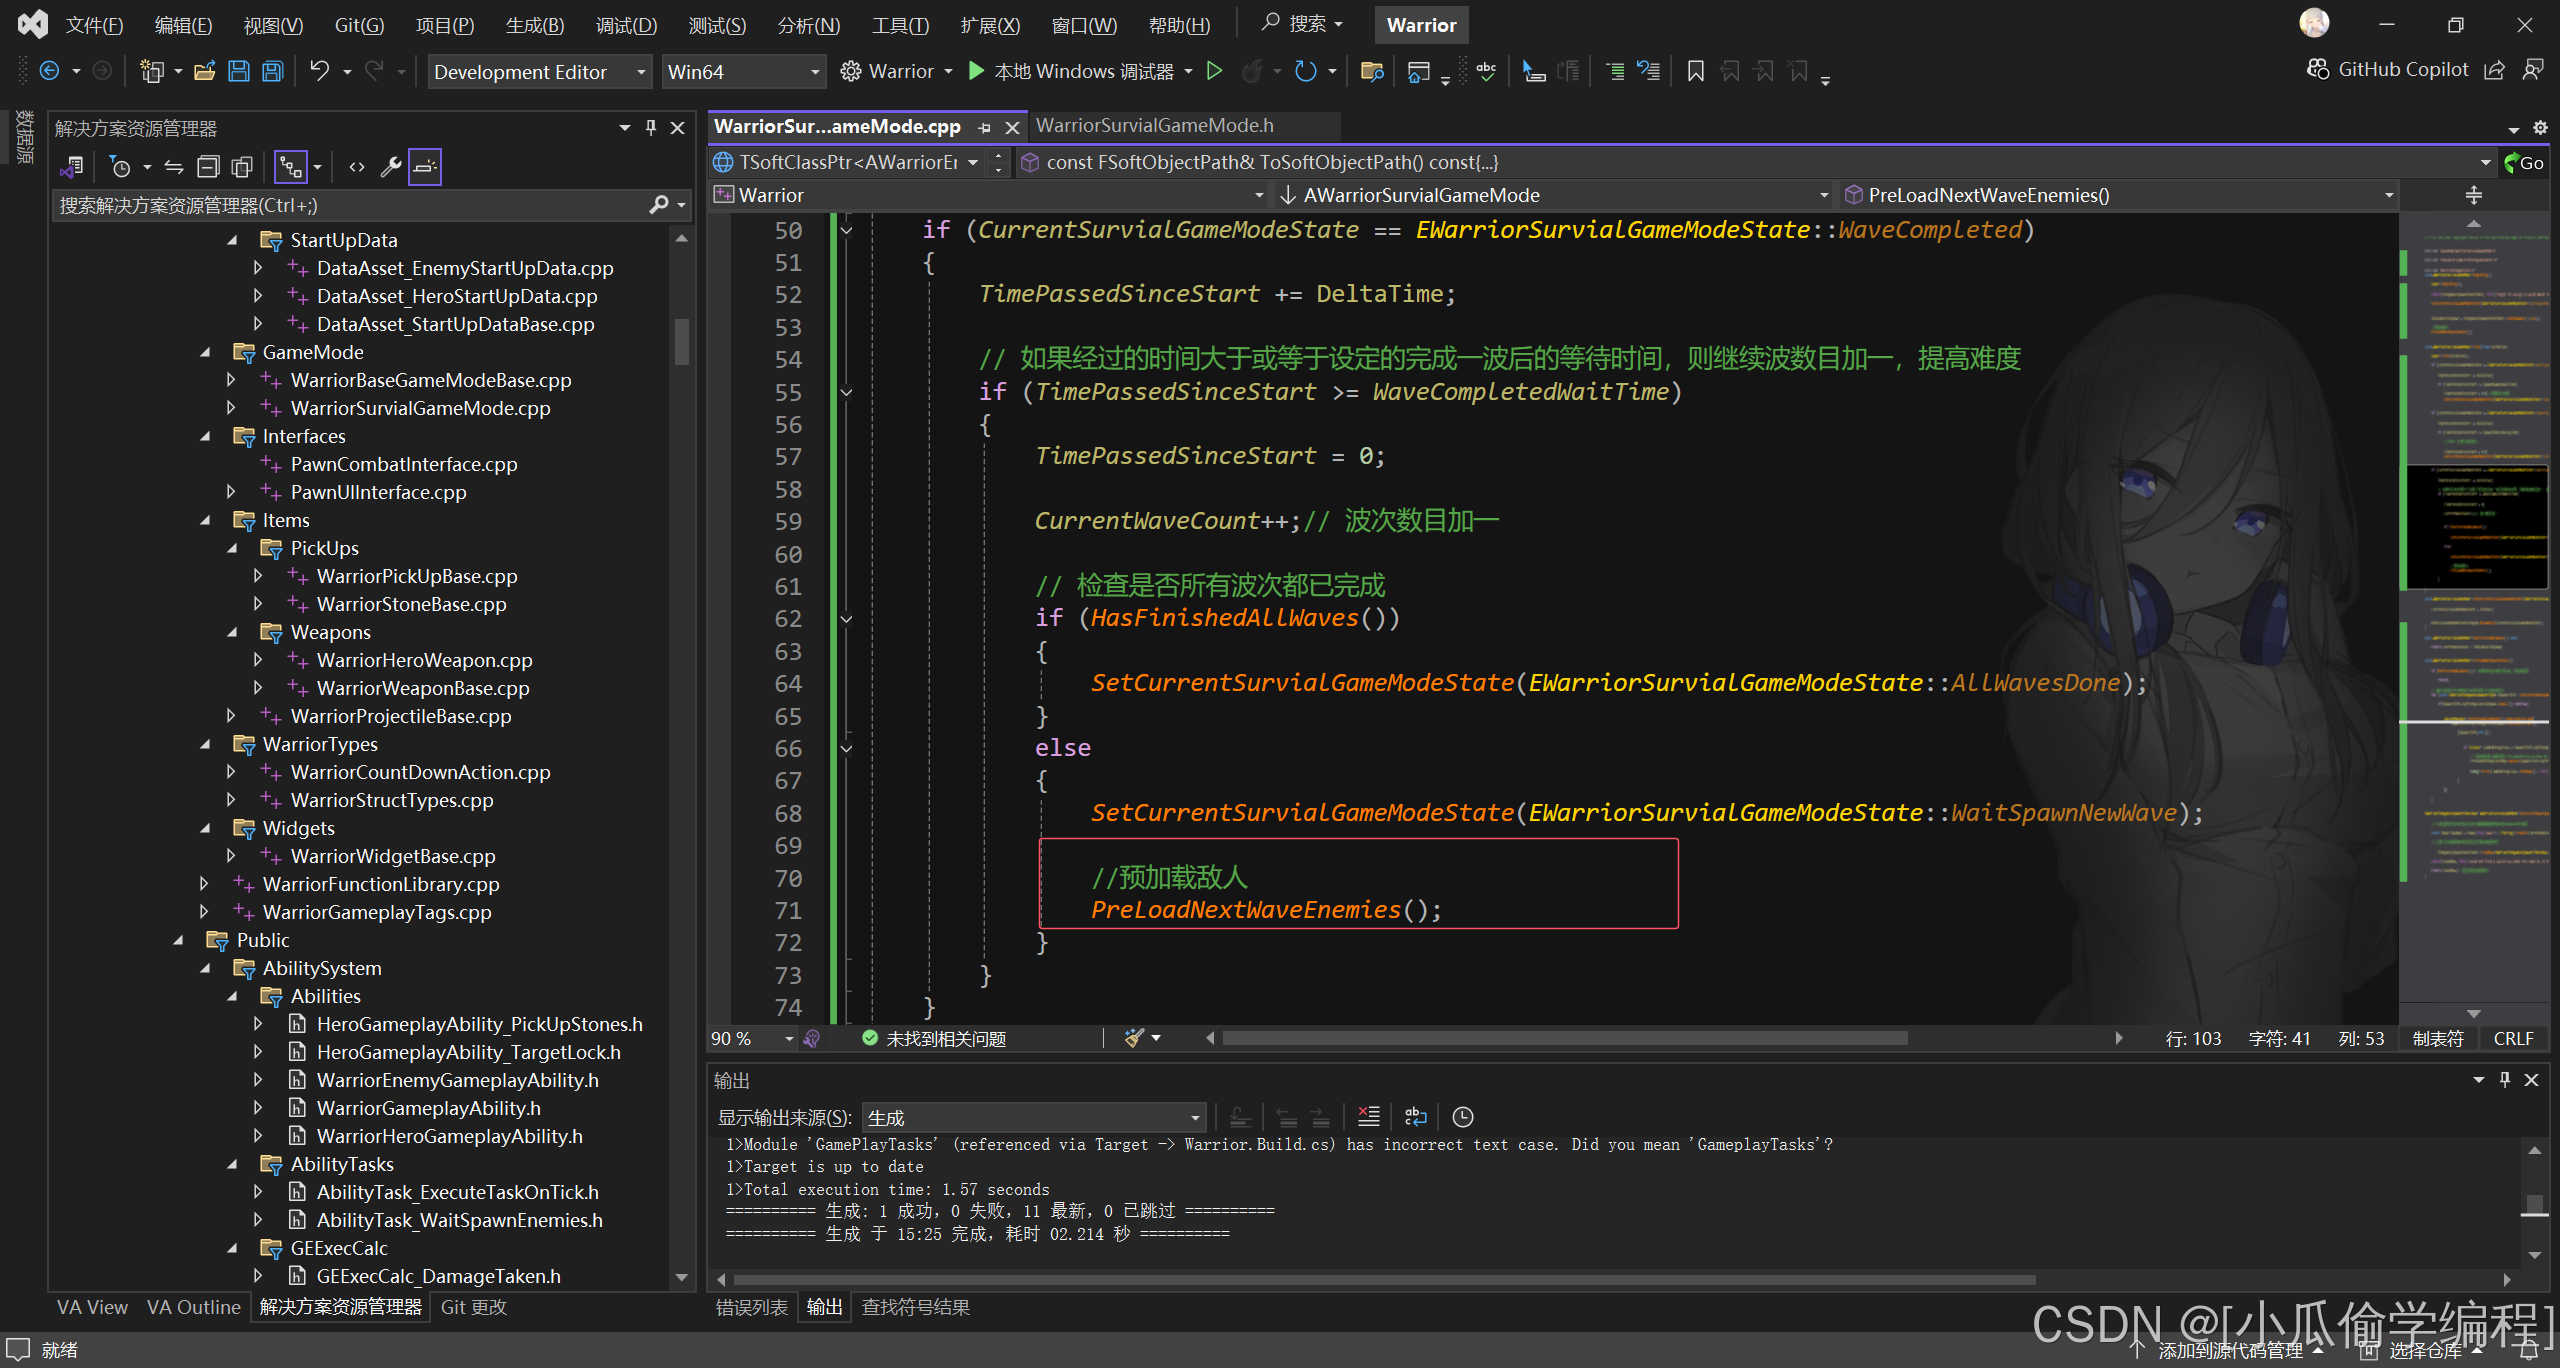Image resolution: width=2560 pixels, height=1368 pixels.
Task: Click Collapse All in Solution Explorer toolbar
Action: (x=208, y=167)
